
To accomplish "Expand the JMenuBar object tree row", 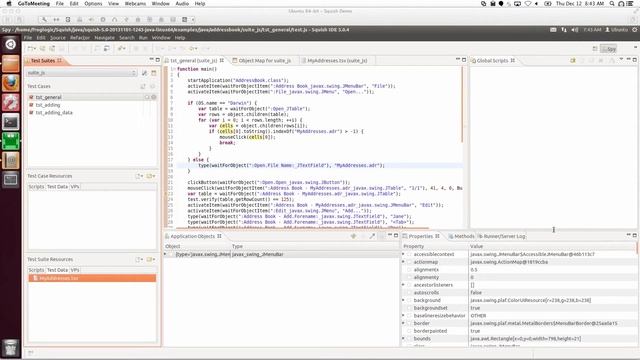I will (166, 254).
